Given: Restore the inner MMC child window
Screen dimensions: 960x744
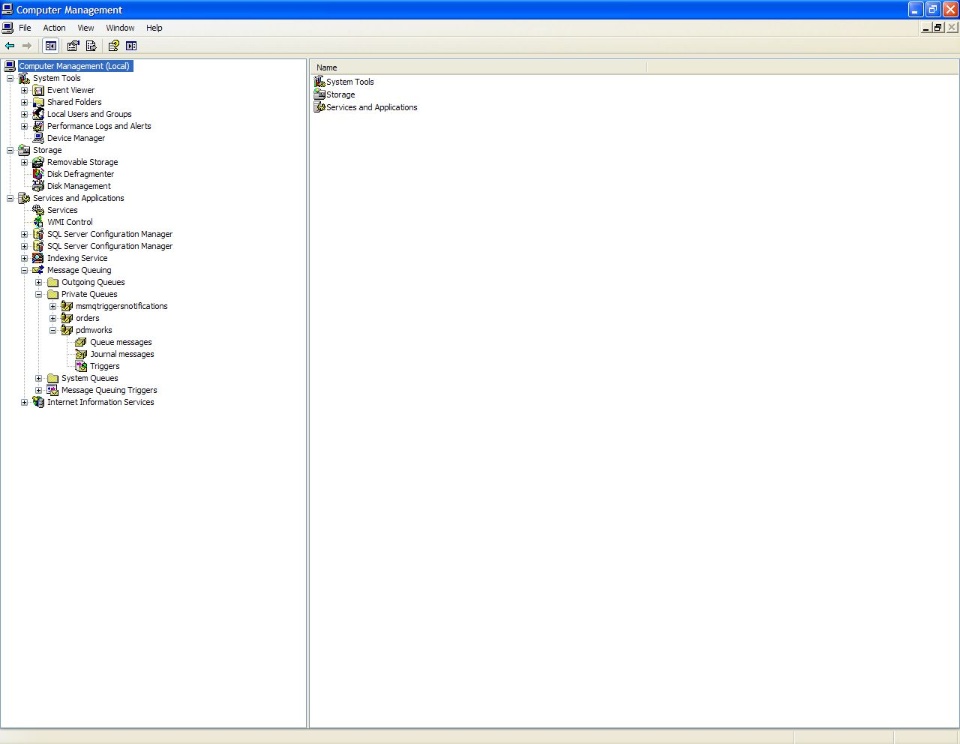Looking at the screenshot, I should point(938,28).
